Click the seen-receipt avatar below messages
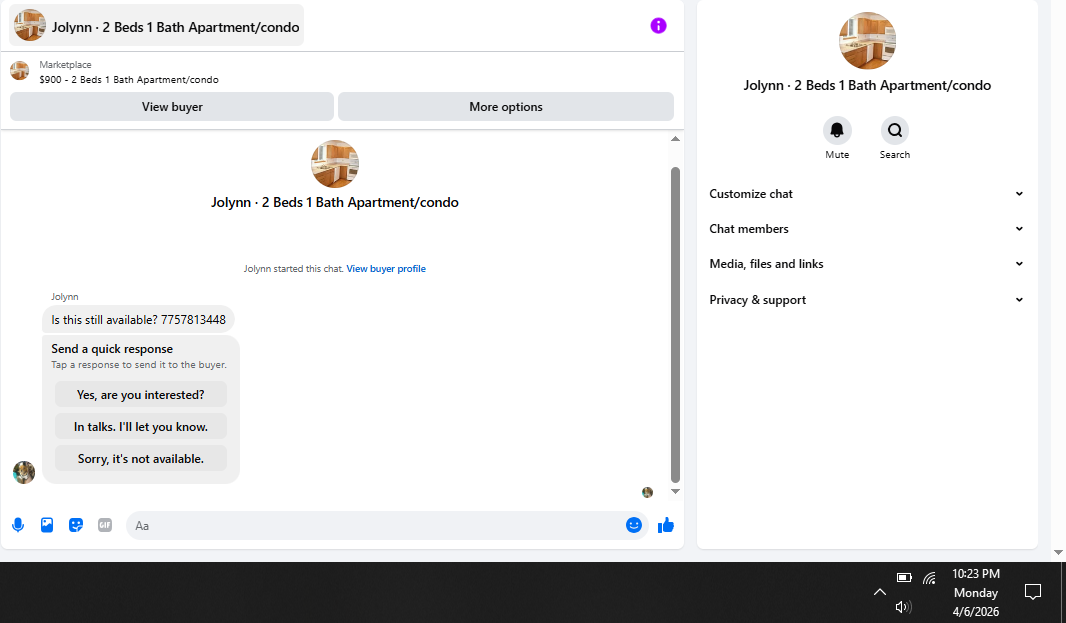 pos(647,492)
